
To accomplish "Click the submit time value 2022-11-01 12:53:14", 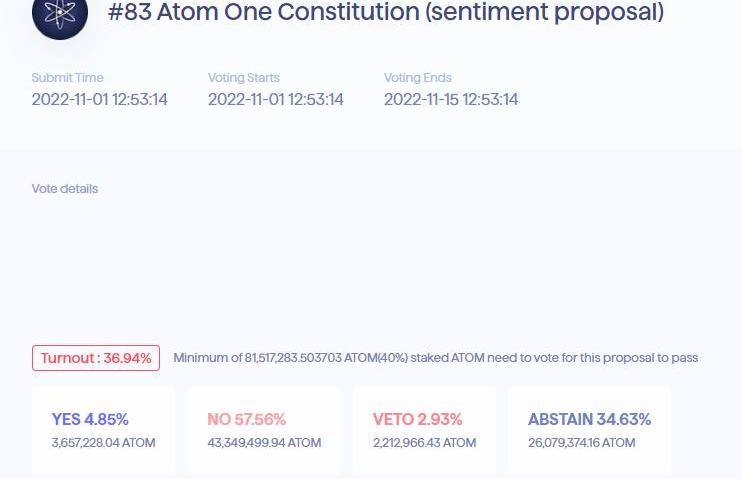I will tap(99, 99).
